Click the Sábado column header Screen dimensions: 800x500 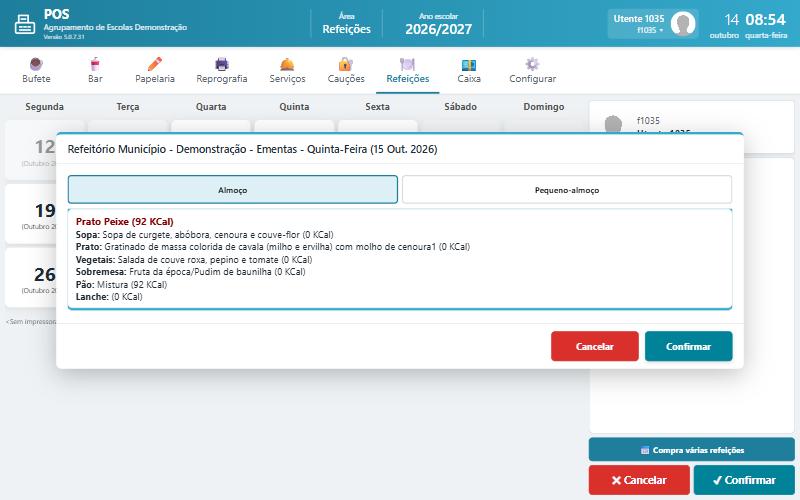click(460, 107)
